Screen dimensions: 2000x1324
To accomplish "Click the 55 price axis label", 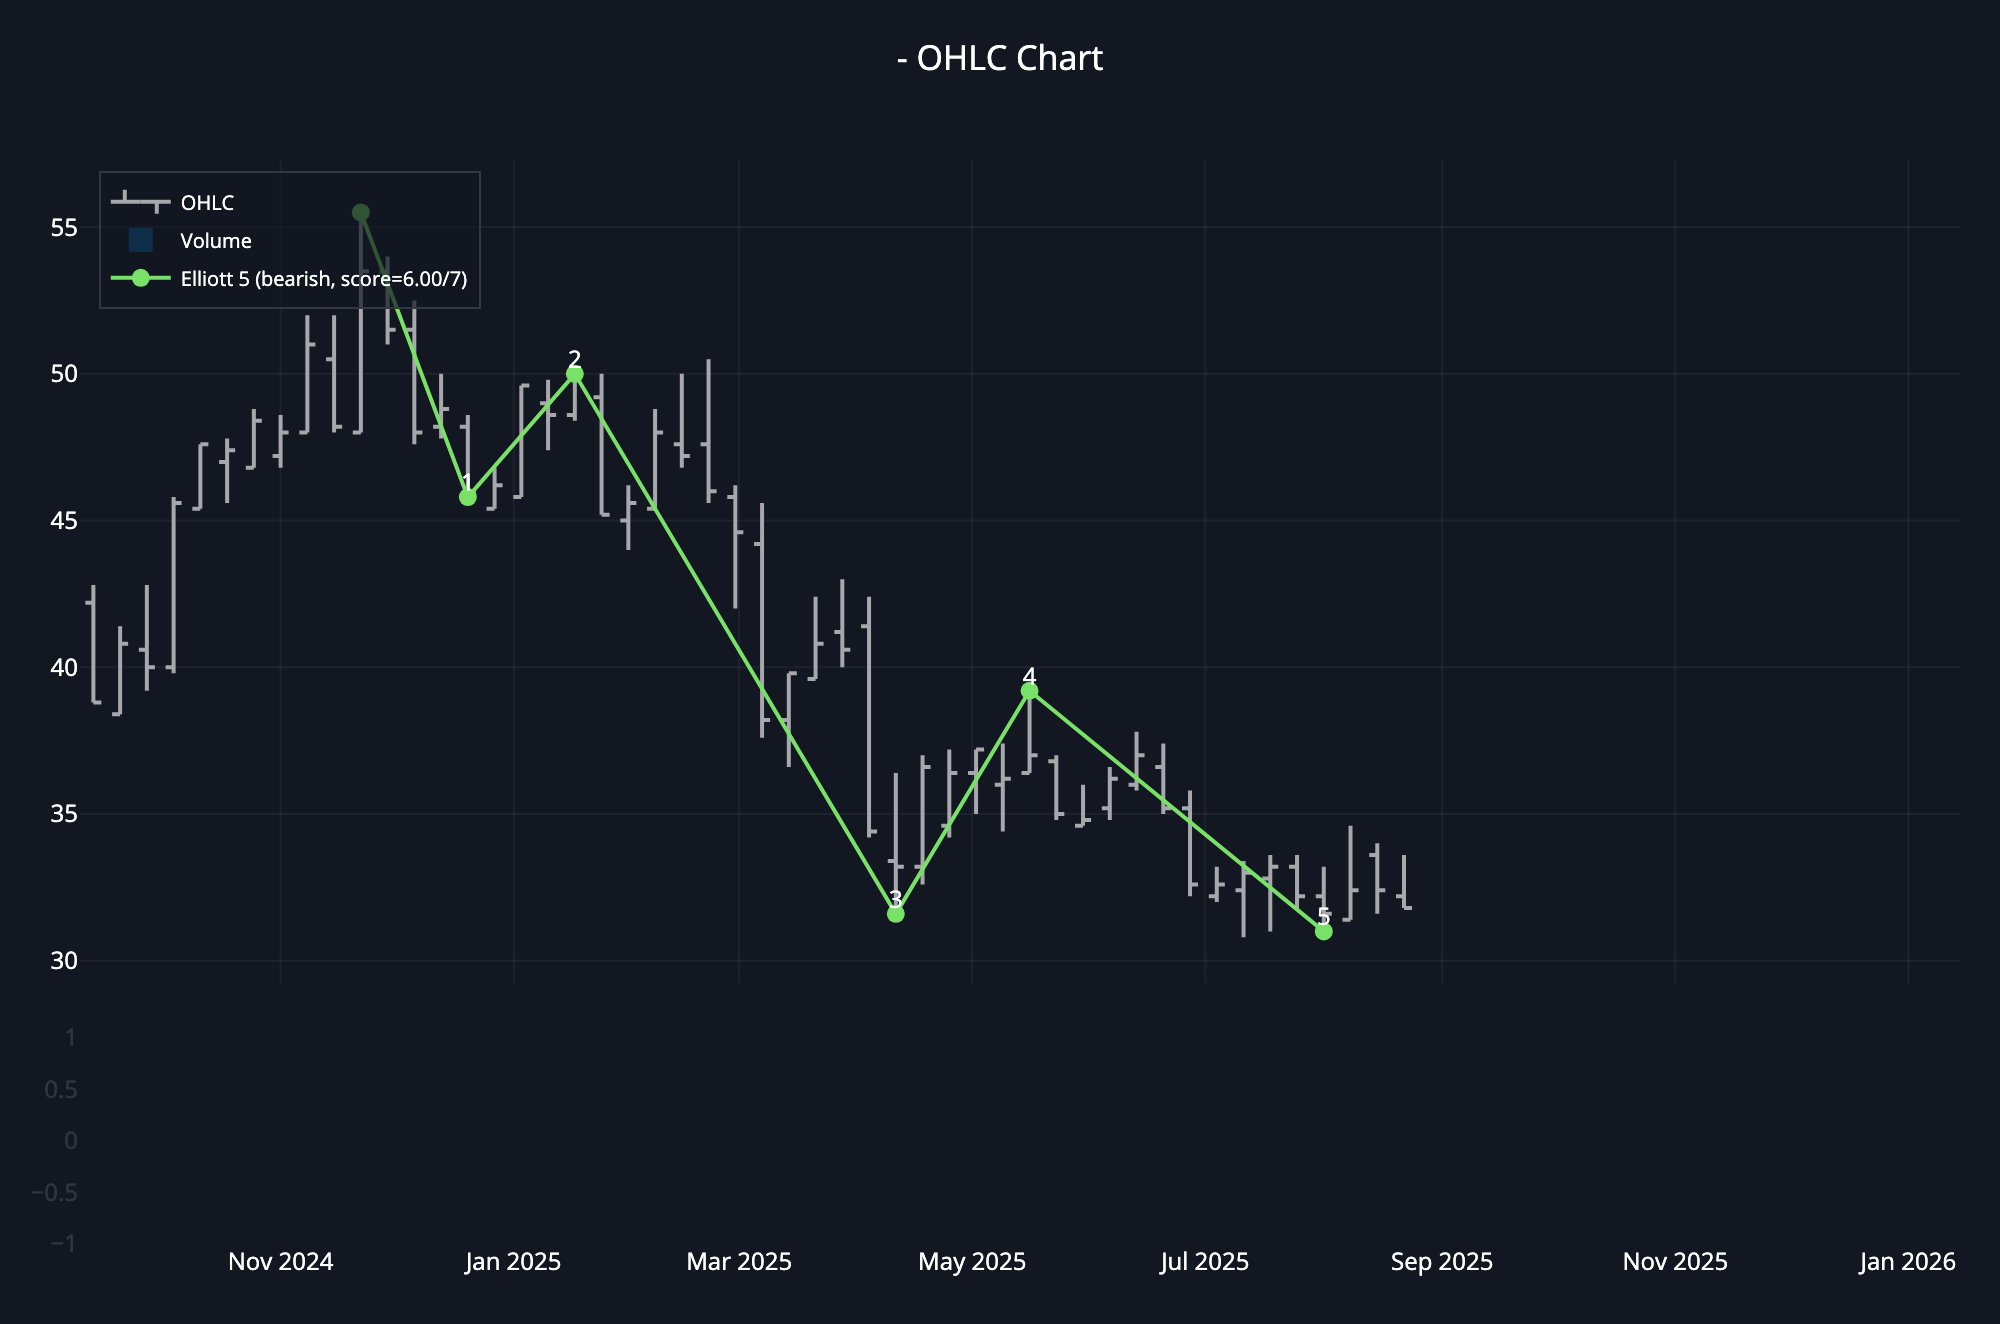I will coord(64,228).
